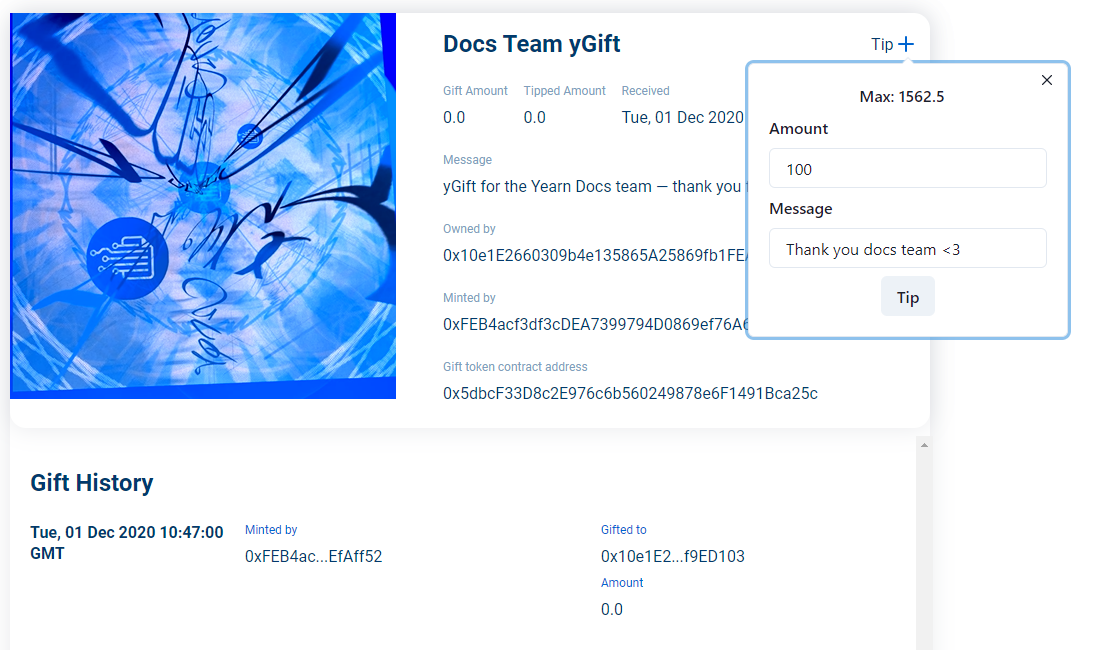
Task: Click the plus icon next to Tip
Action: click(x=906, y=44)
